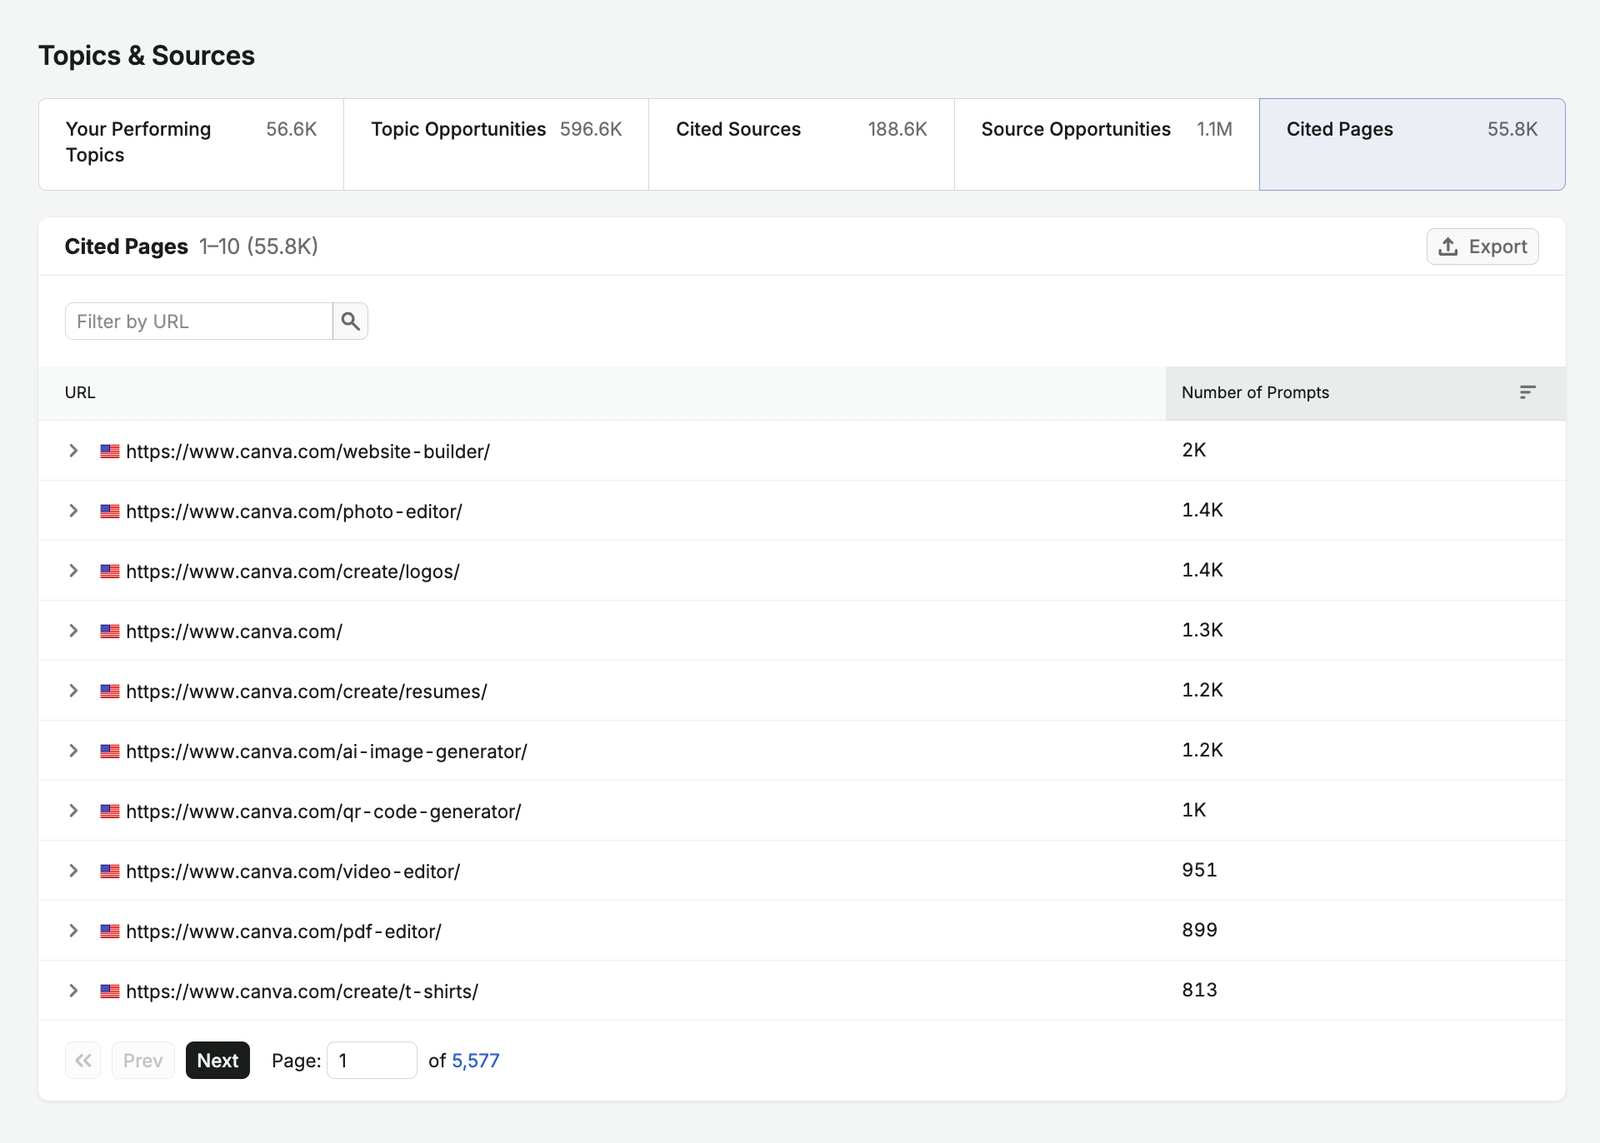Image resolution: width=1600 pixels, height=1143 pixels.
Task: Open the 5,577 last page link
Action: 475,1061
